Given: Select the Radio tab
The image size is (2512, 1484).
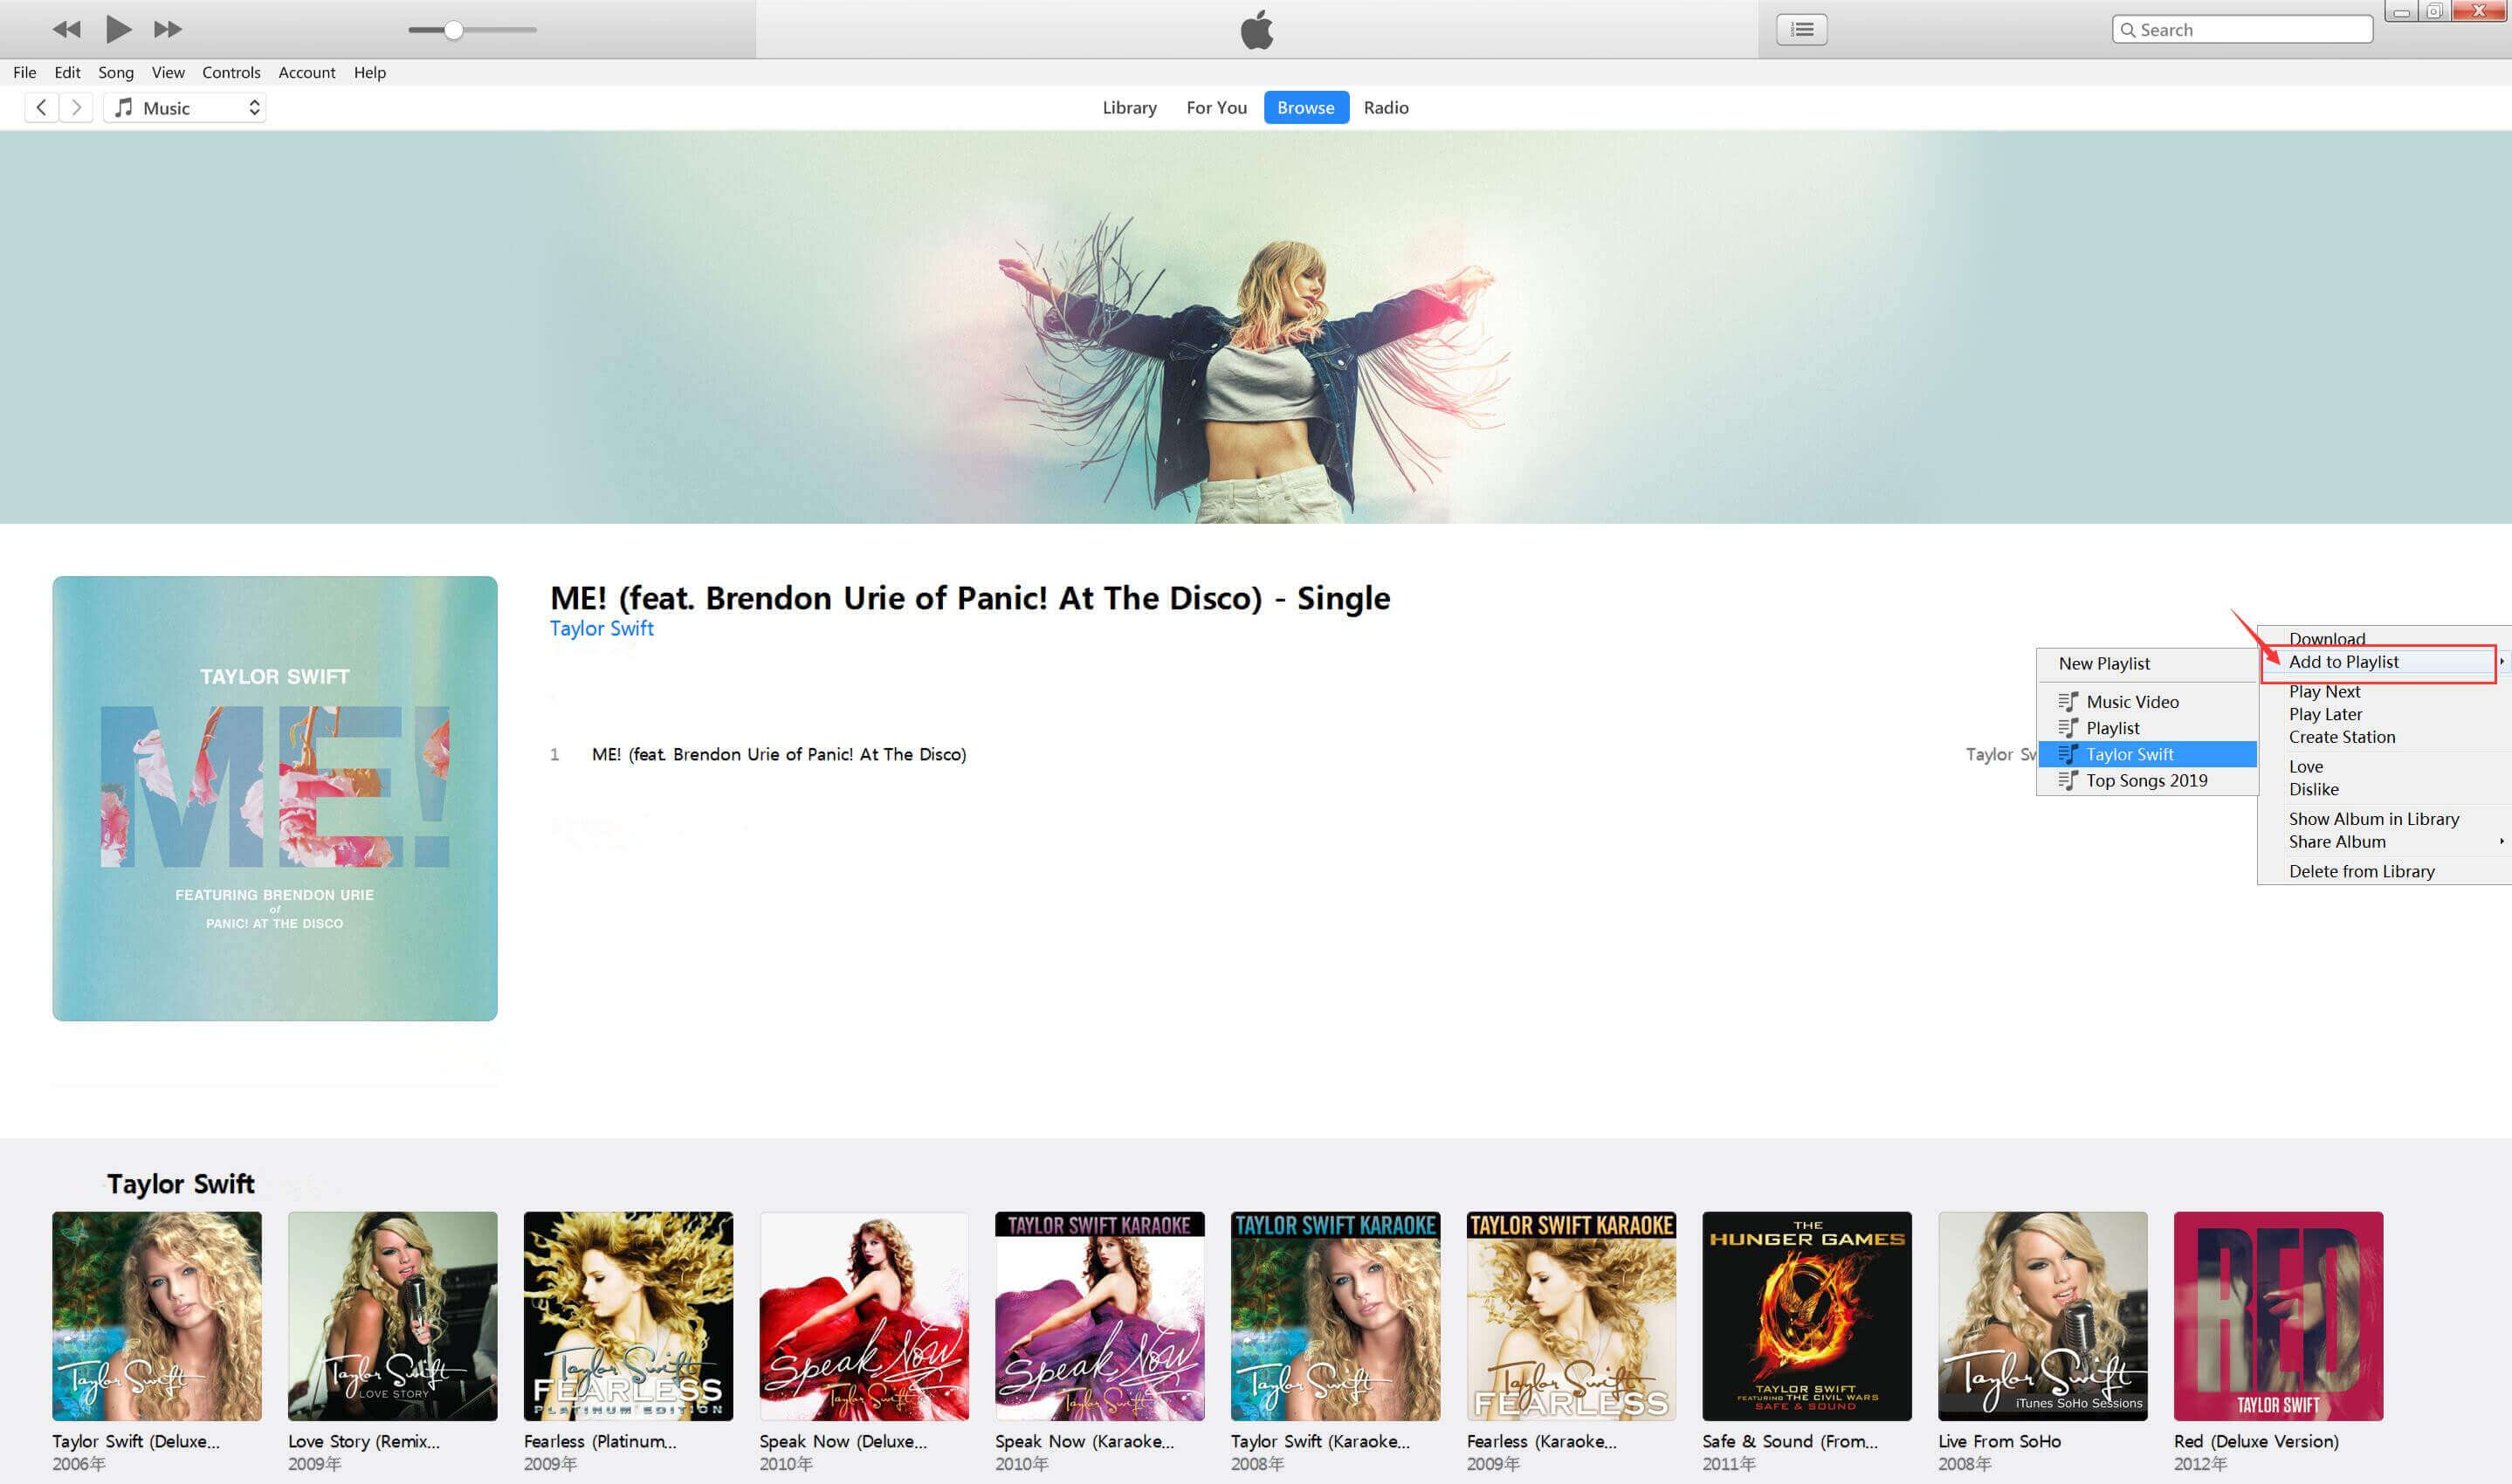Looking at the screenshot, I should 1385,106.
